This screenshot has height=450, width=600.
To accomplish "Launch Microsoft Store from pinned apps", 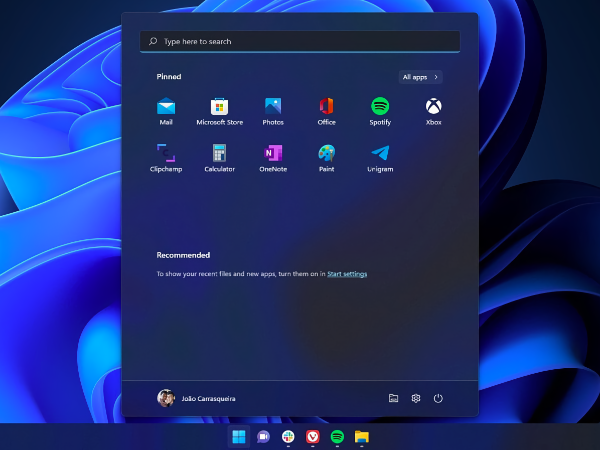I will pyautogui.click(x=219, y=111).
